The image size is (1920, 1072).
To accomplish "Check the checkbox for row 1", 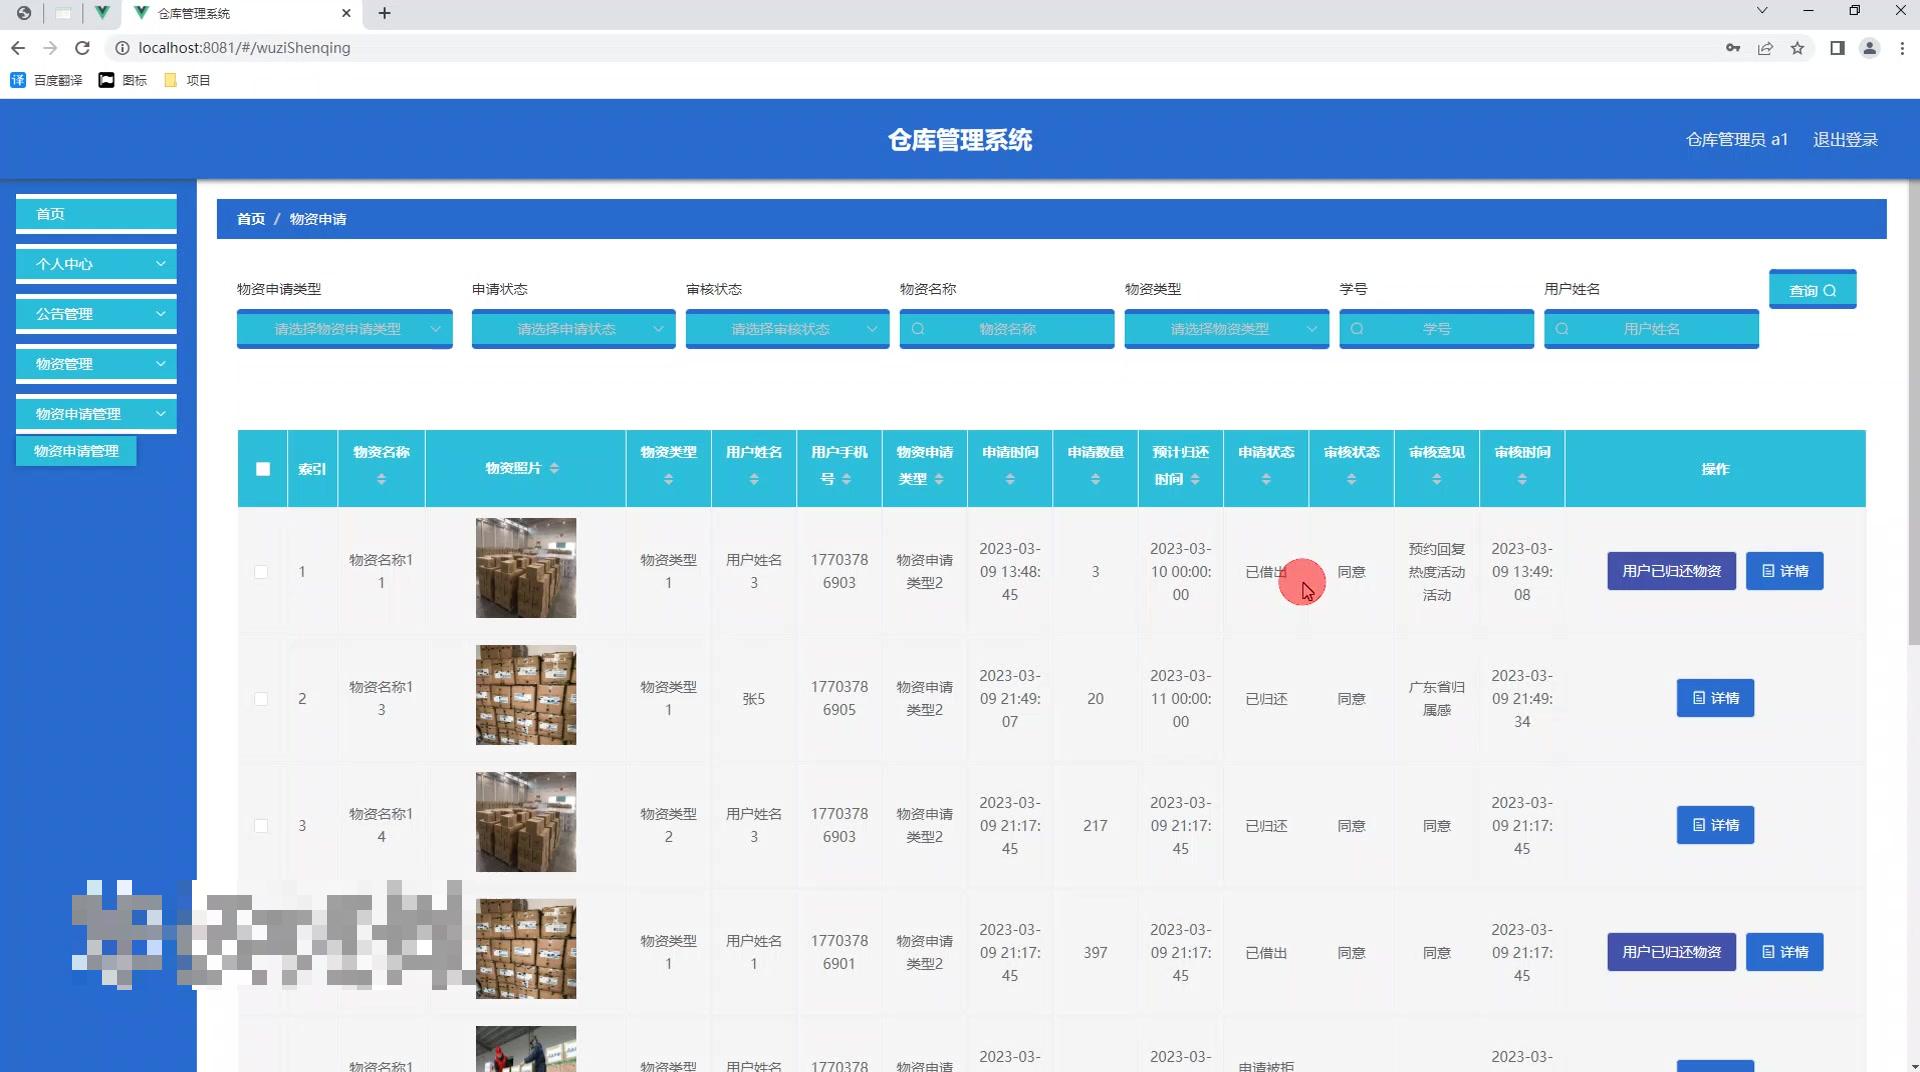I will click(x=261, y=571).
